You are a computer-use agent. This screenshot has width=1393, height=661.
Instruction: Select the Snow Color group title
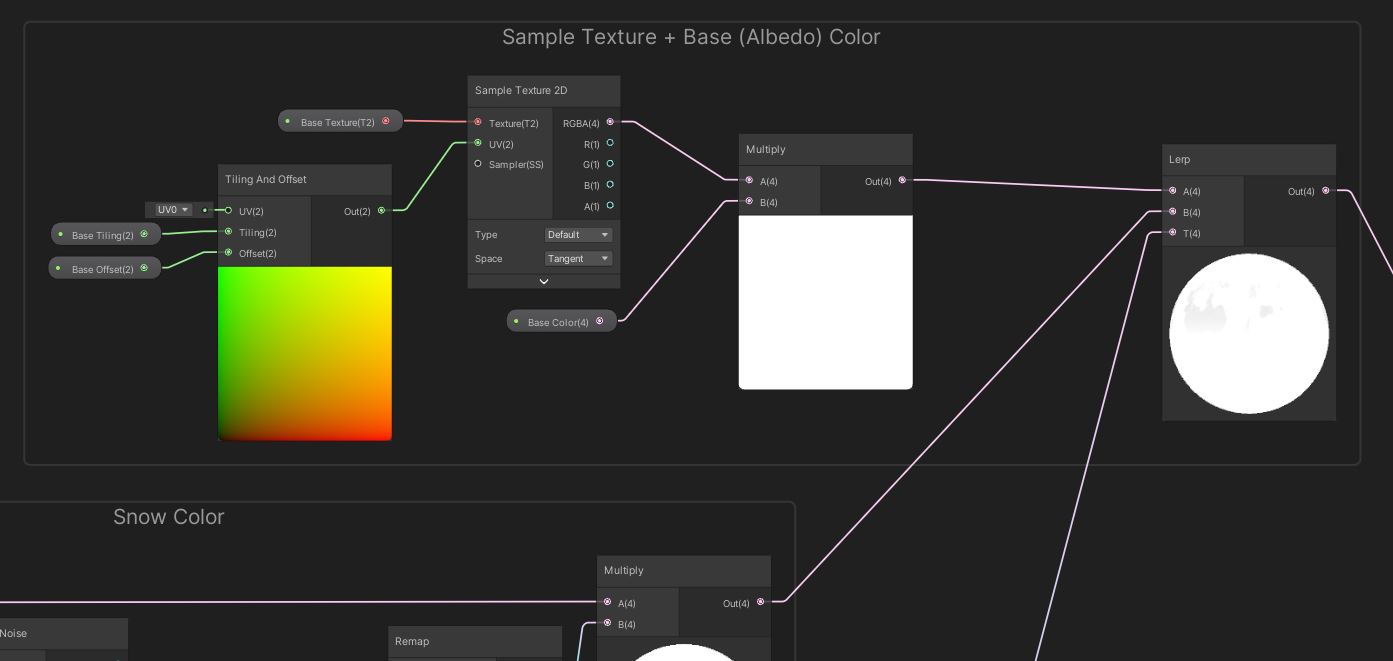point(168,517)
